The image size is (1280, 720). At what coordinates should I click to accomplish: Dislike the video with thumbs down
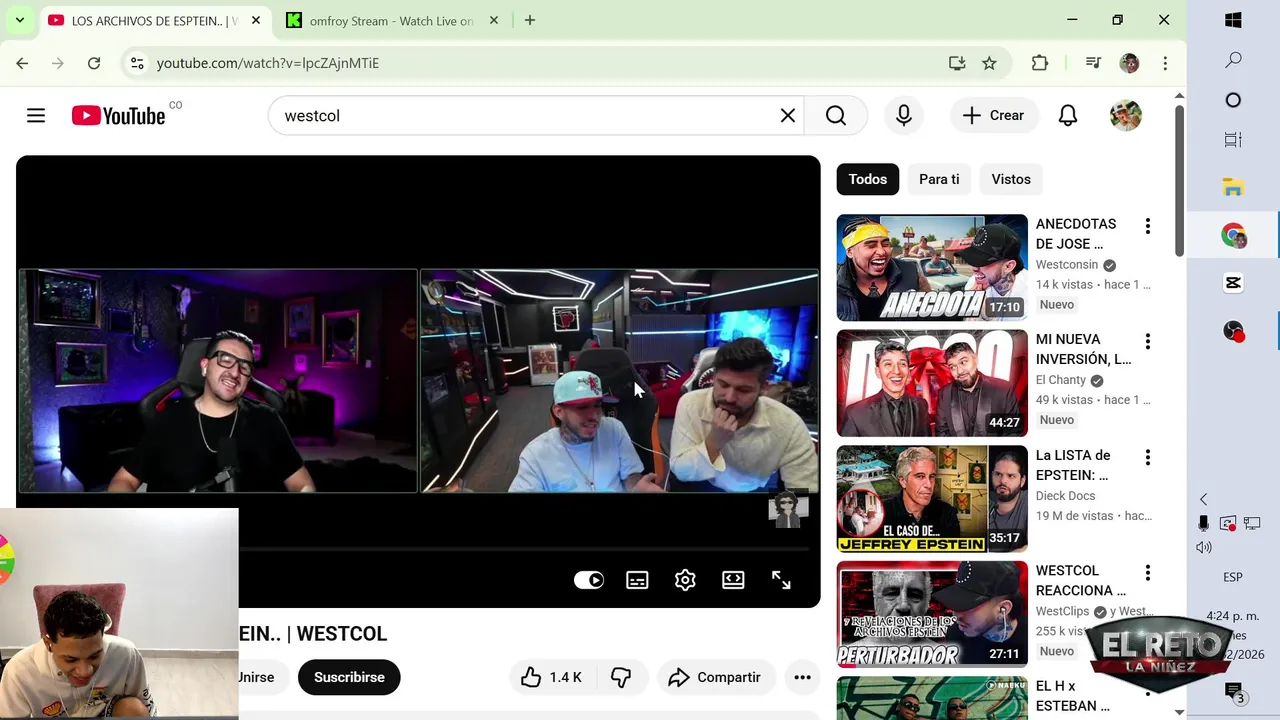621,678
